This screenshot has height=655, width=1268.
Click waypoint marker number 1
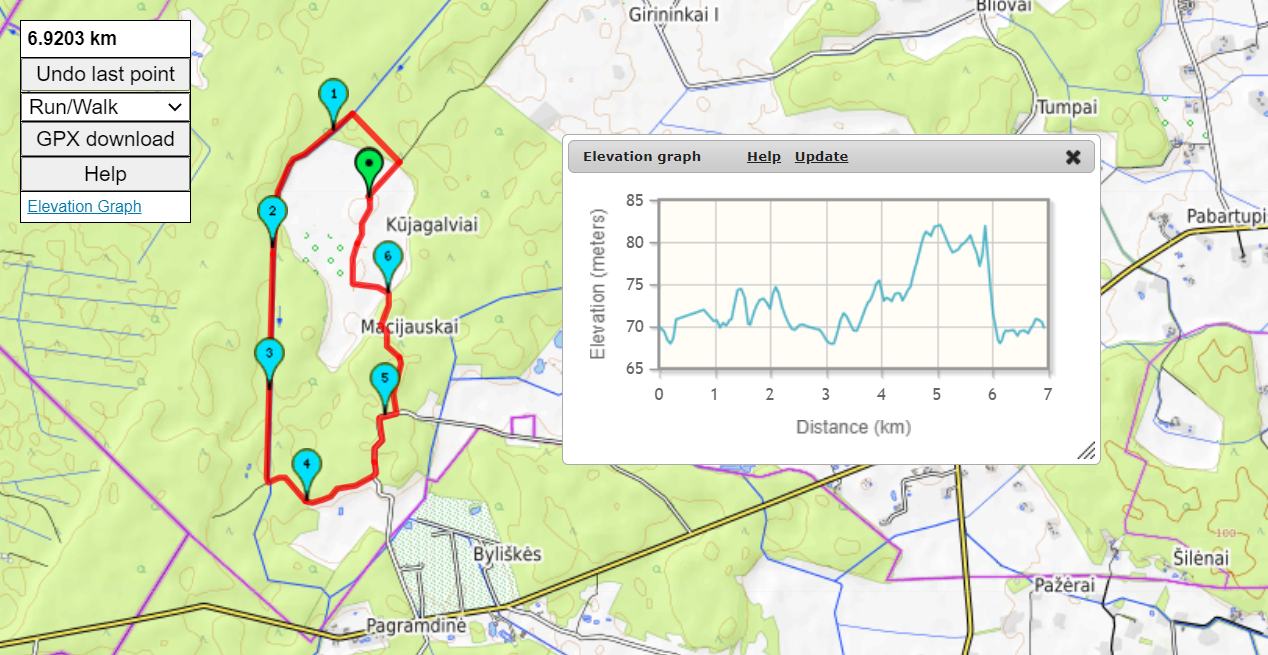click(334, 98)
